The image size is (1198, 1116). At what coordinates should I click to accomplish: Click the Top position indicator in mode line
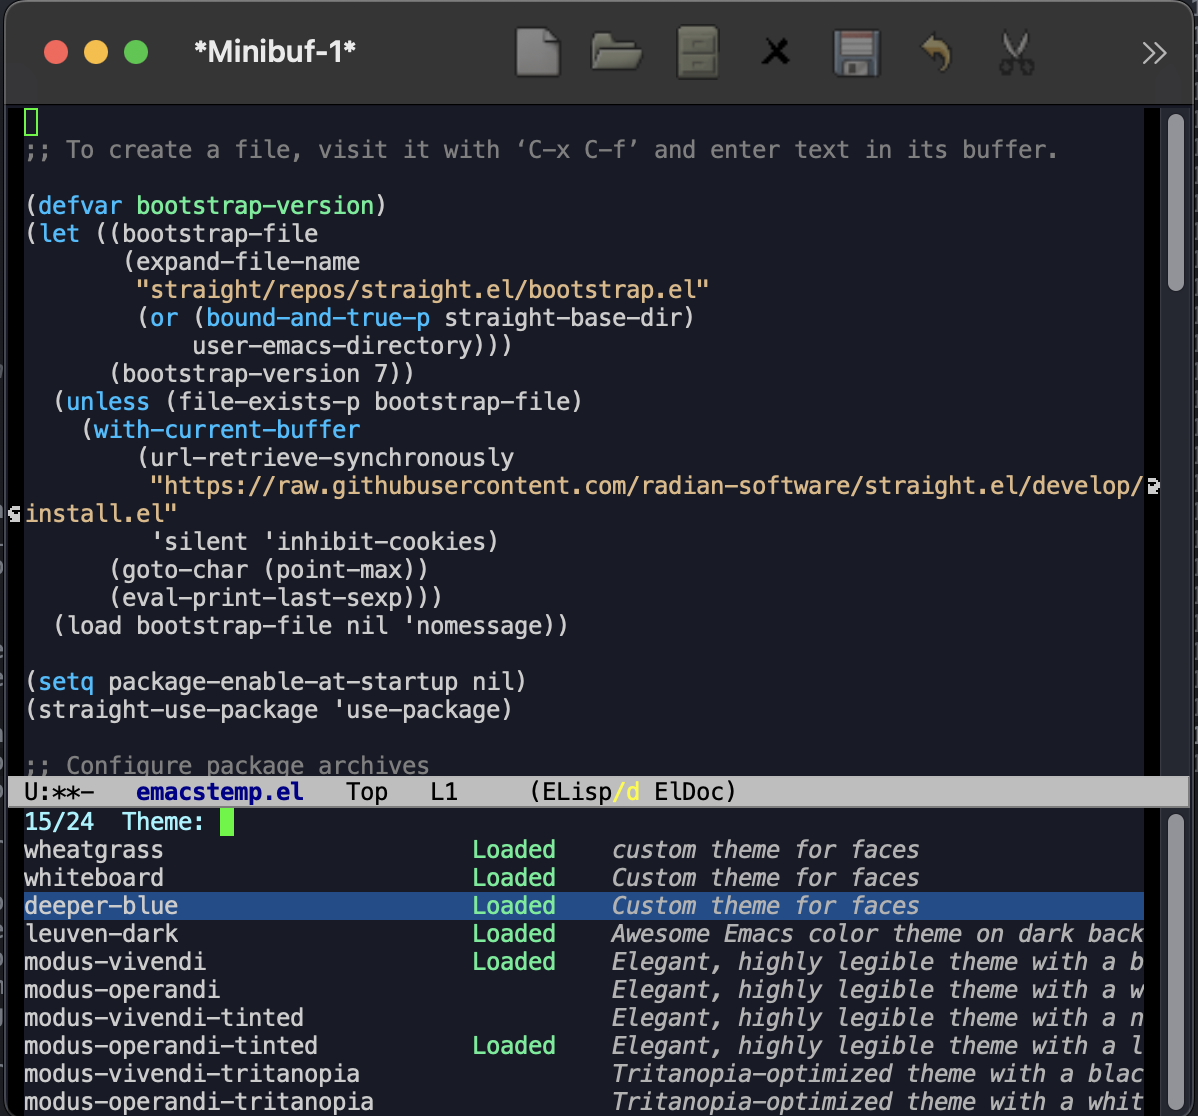[367, 791]
